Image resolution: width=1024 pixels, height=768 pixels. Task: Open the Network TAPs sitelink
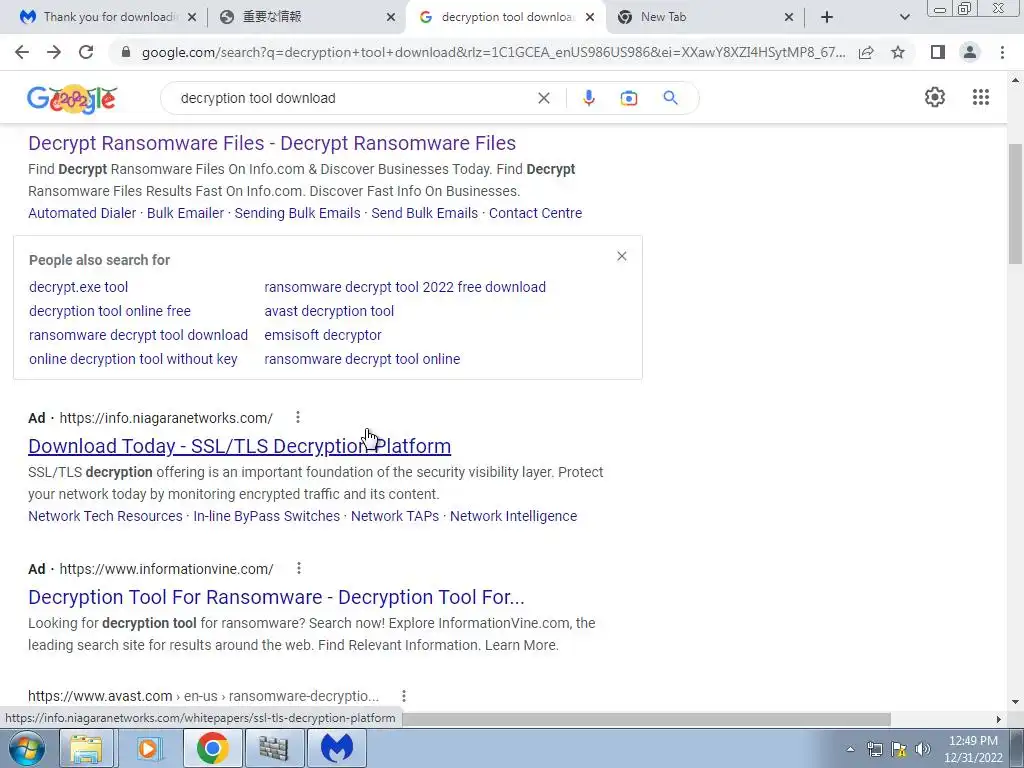tap(395, 516)
